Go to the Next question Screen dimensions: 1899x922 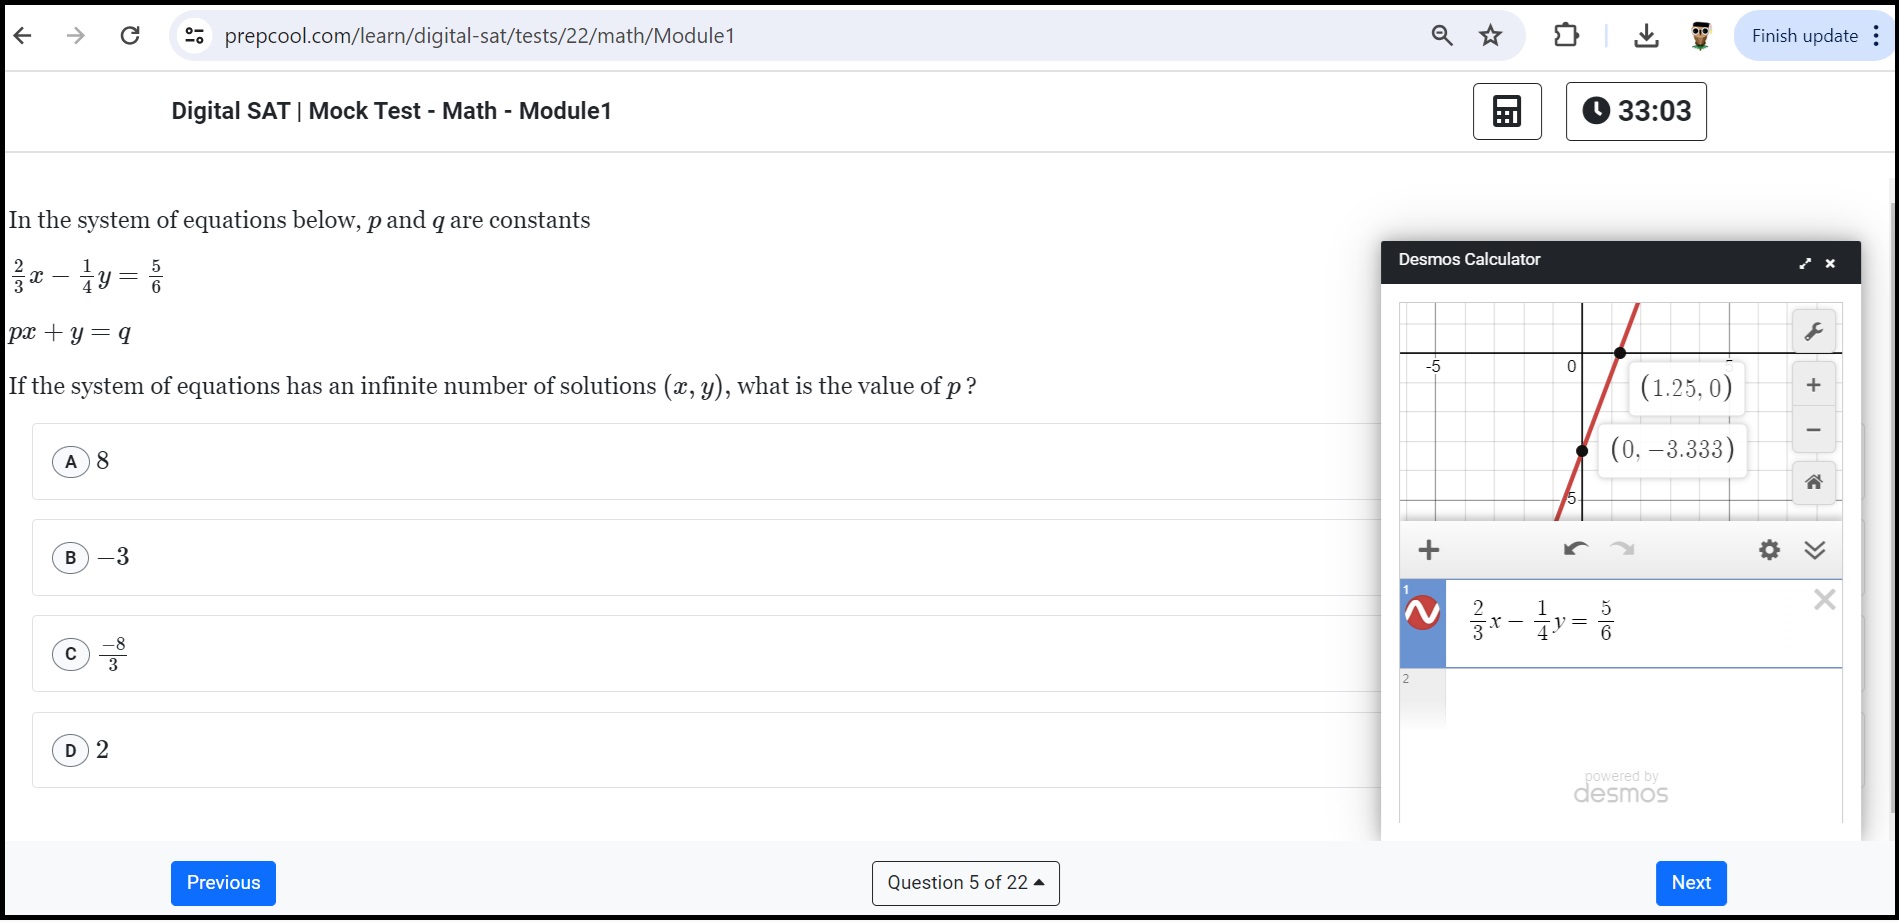point(1691,883)
